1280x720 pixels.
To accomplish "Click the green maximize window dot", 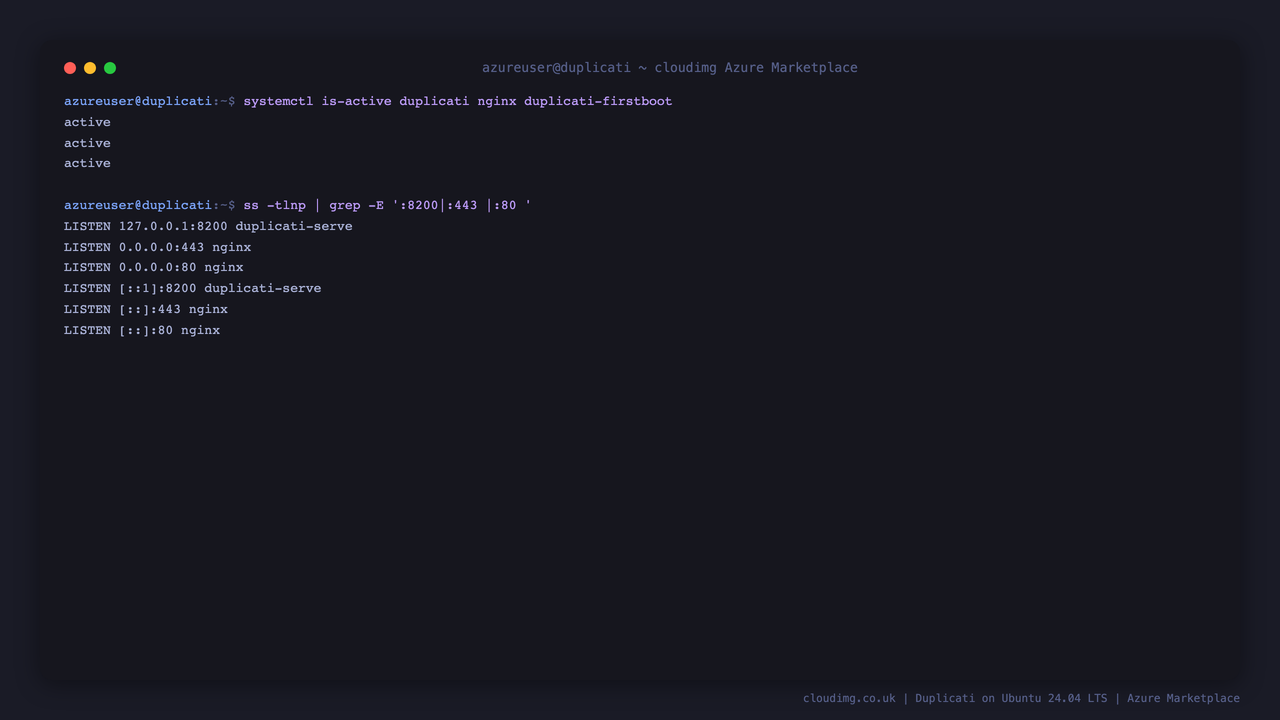I will 110,68.
